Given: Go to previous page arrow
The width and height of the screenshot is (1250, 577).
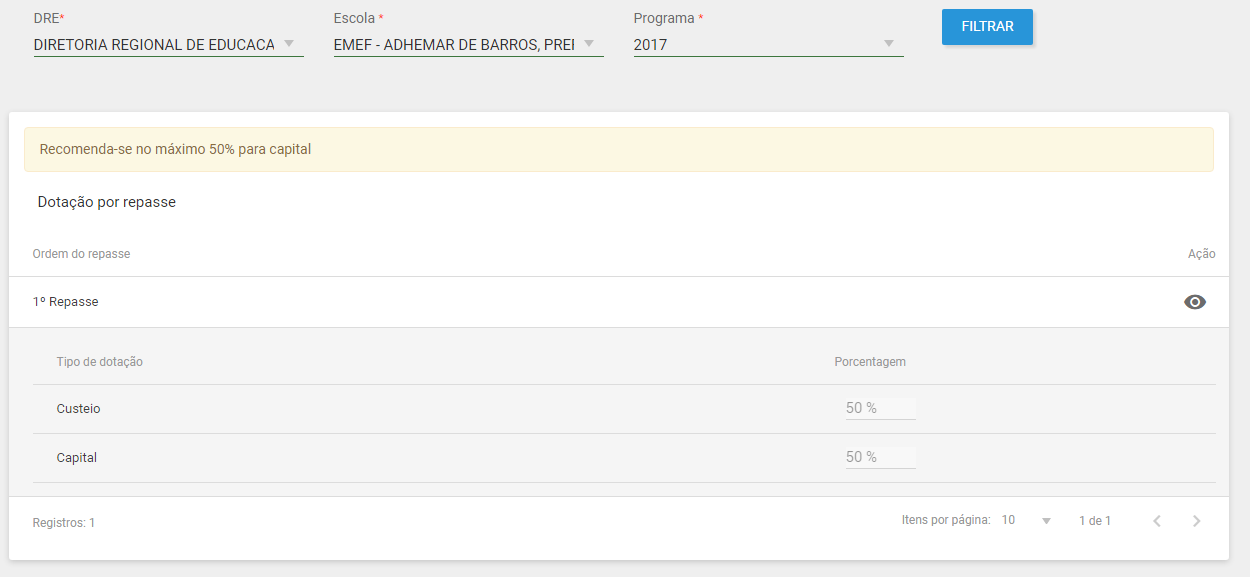Looking at the screenshot, I should point(1157,521).
